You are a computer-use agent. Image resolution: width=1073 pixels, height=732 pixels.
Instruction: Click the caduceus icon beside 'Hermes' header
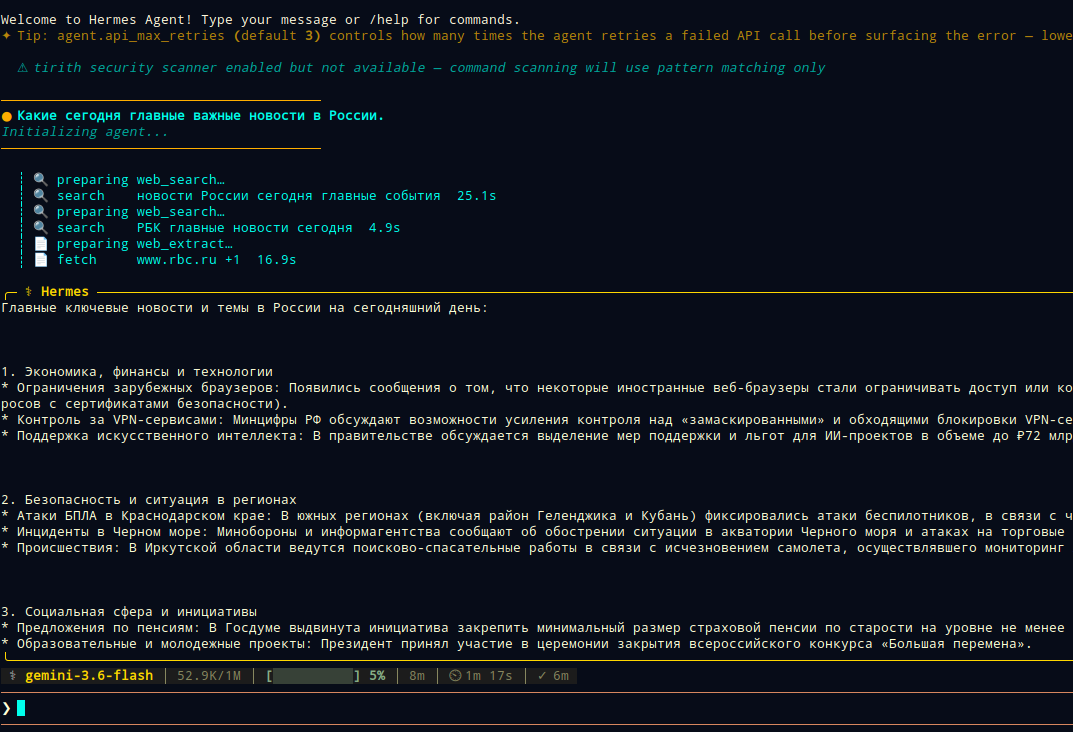pos(29,291)
